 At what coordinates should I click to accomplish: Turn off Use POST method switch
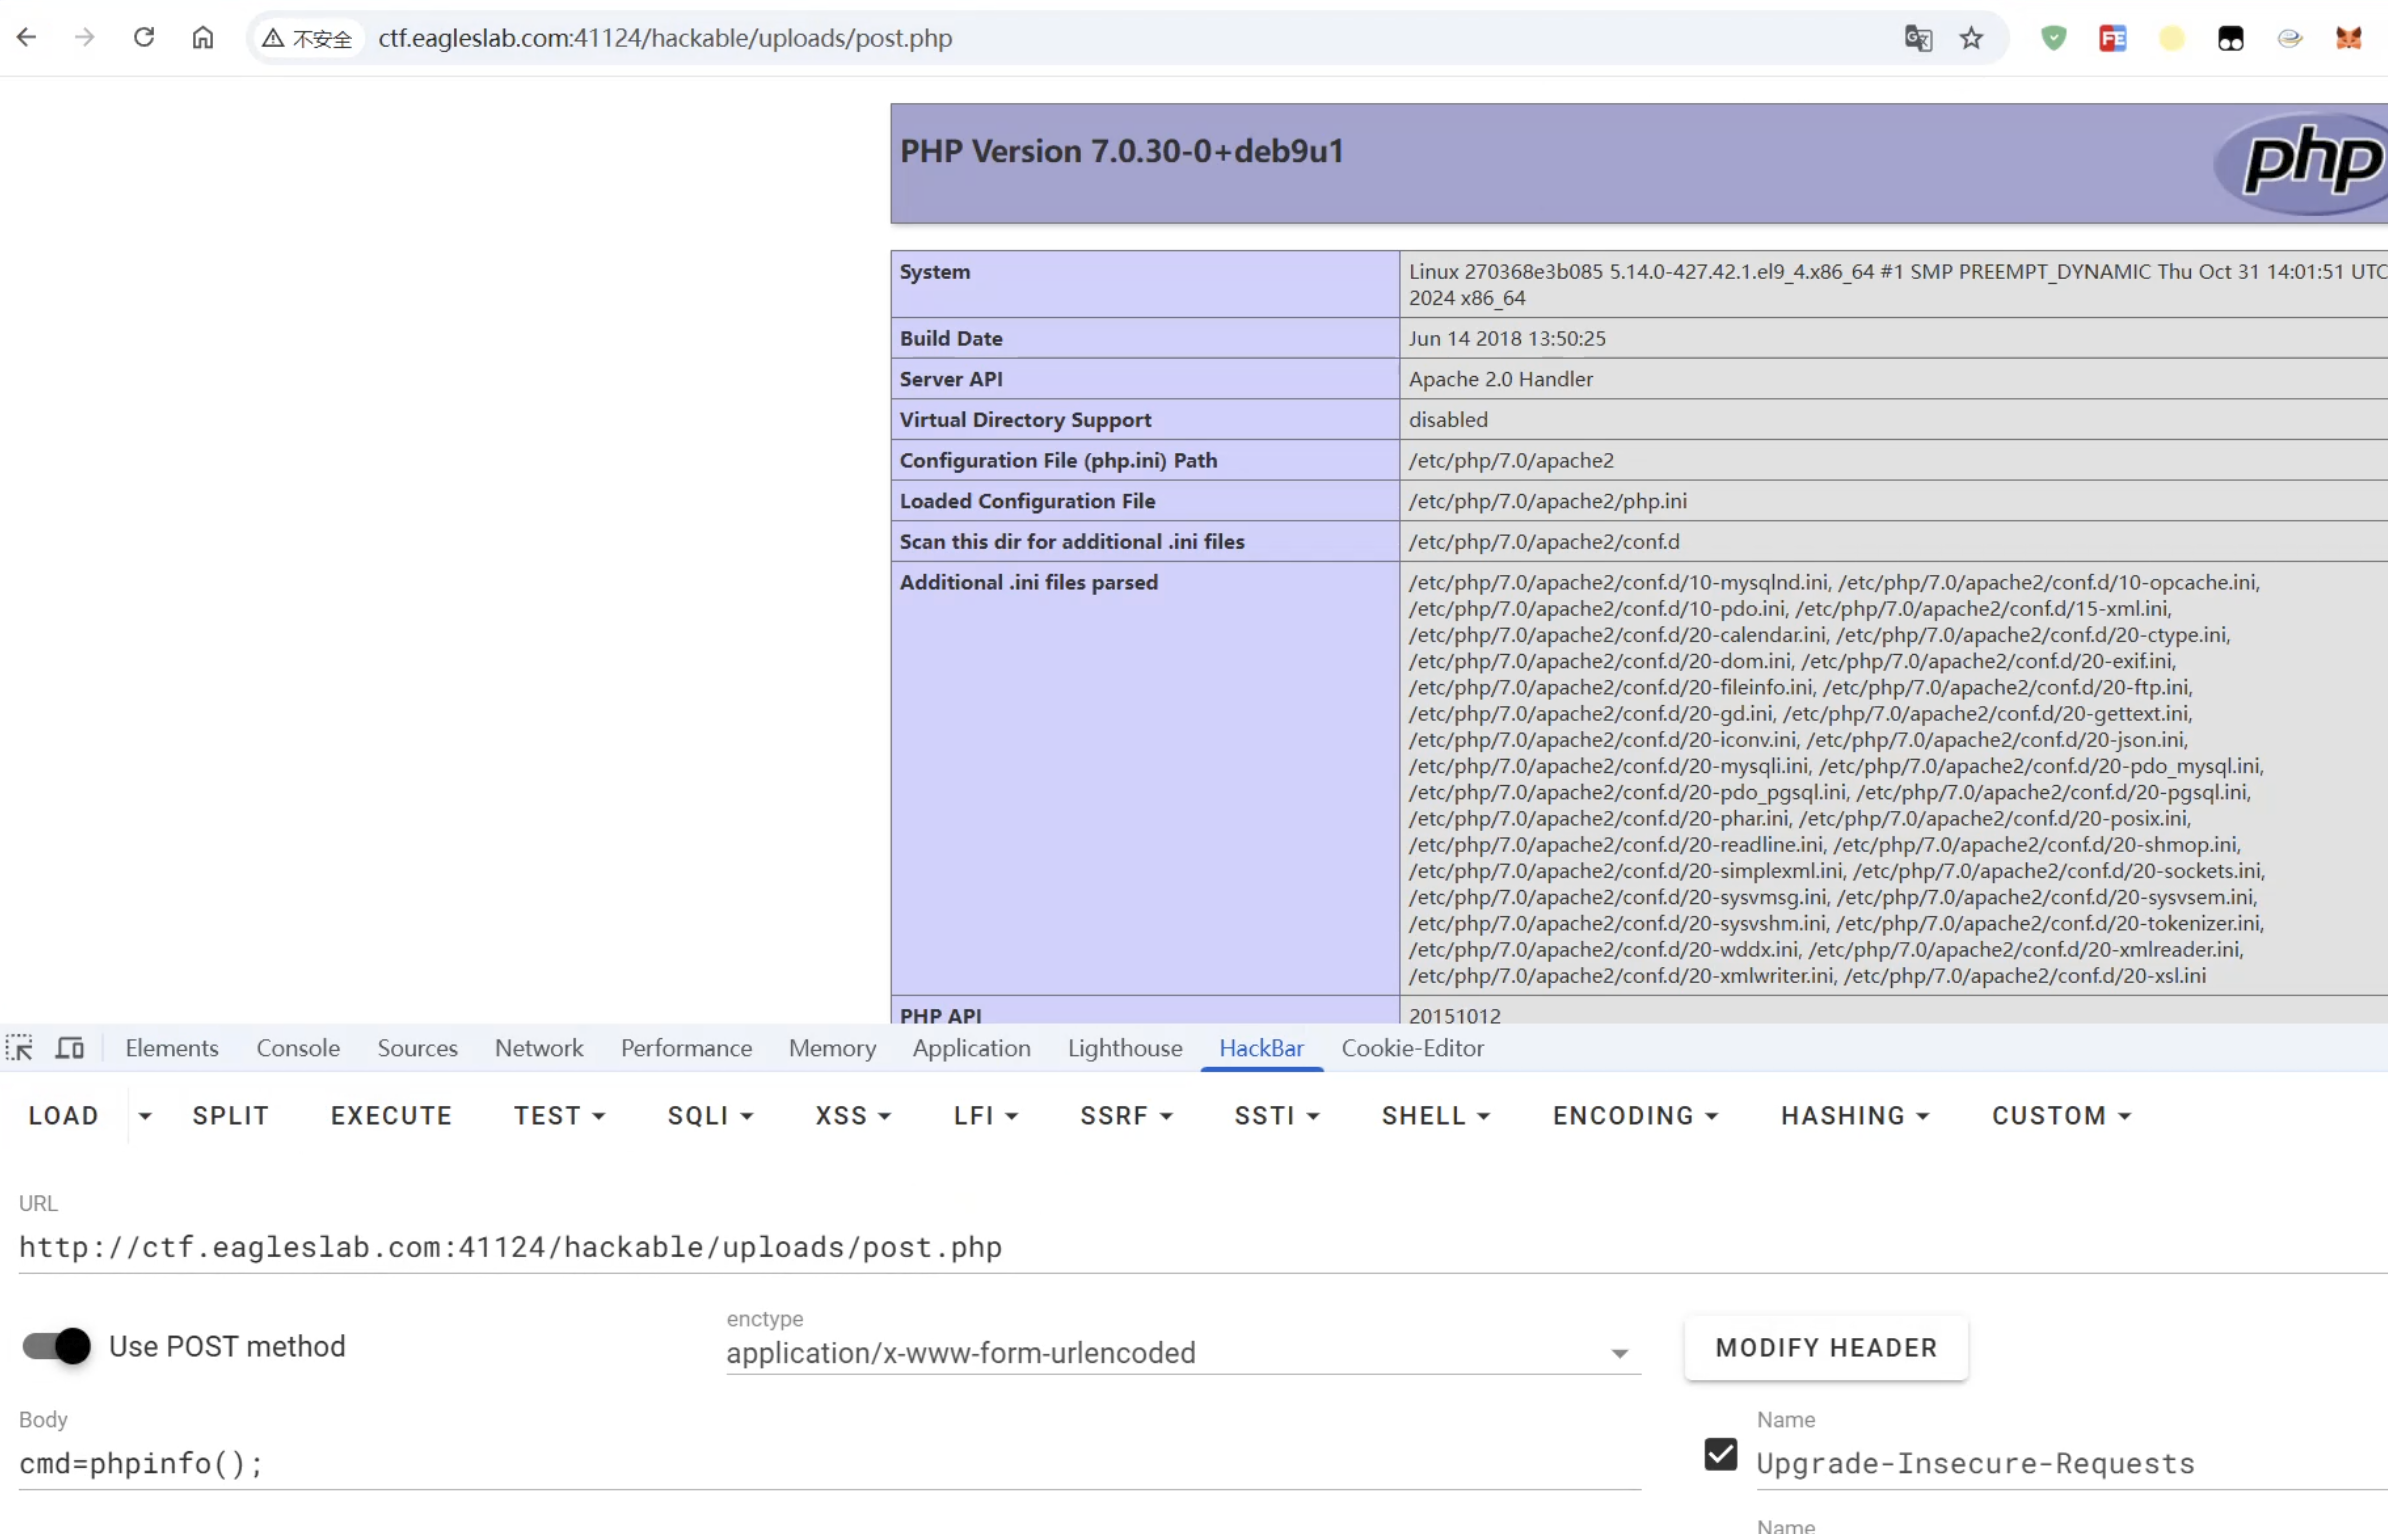click(x=57, y=1346)
